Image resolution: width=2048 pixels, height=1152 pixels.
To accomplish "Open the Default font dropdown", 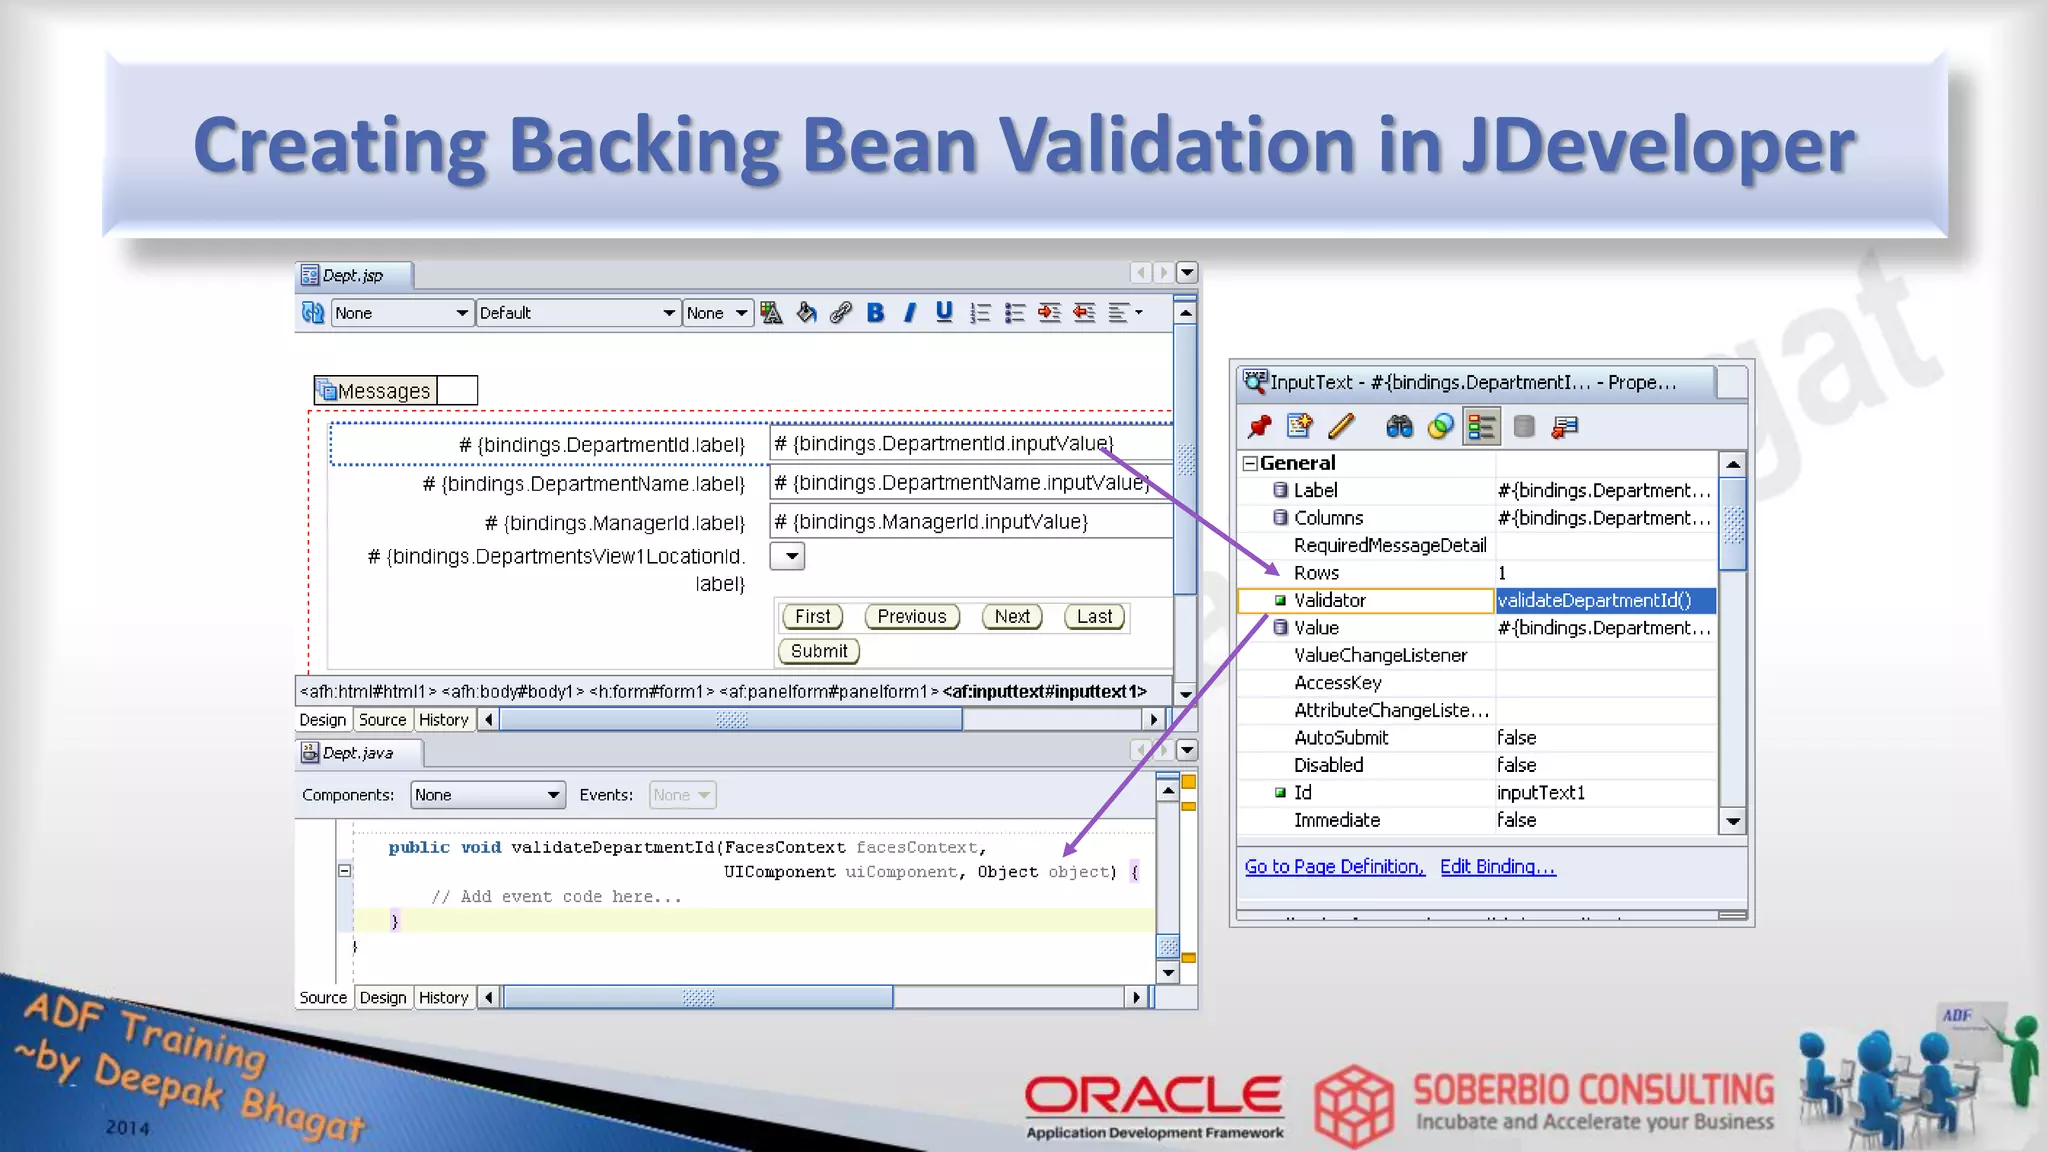I will (578, 313).
